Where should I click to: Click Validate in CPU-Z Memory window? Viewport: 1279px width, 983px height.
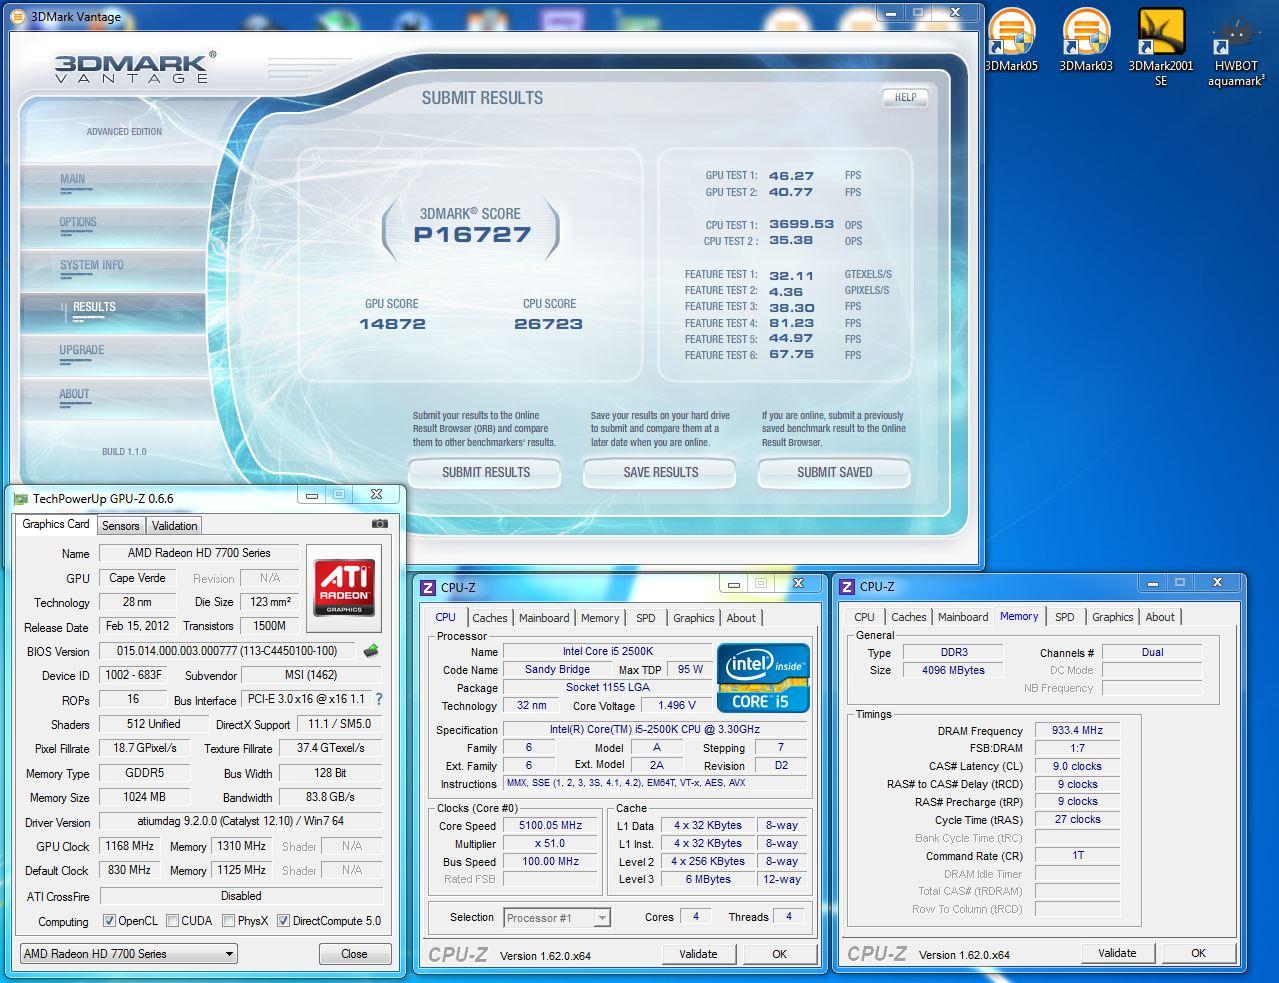pyautogui.click(x=1117, y=953)
